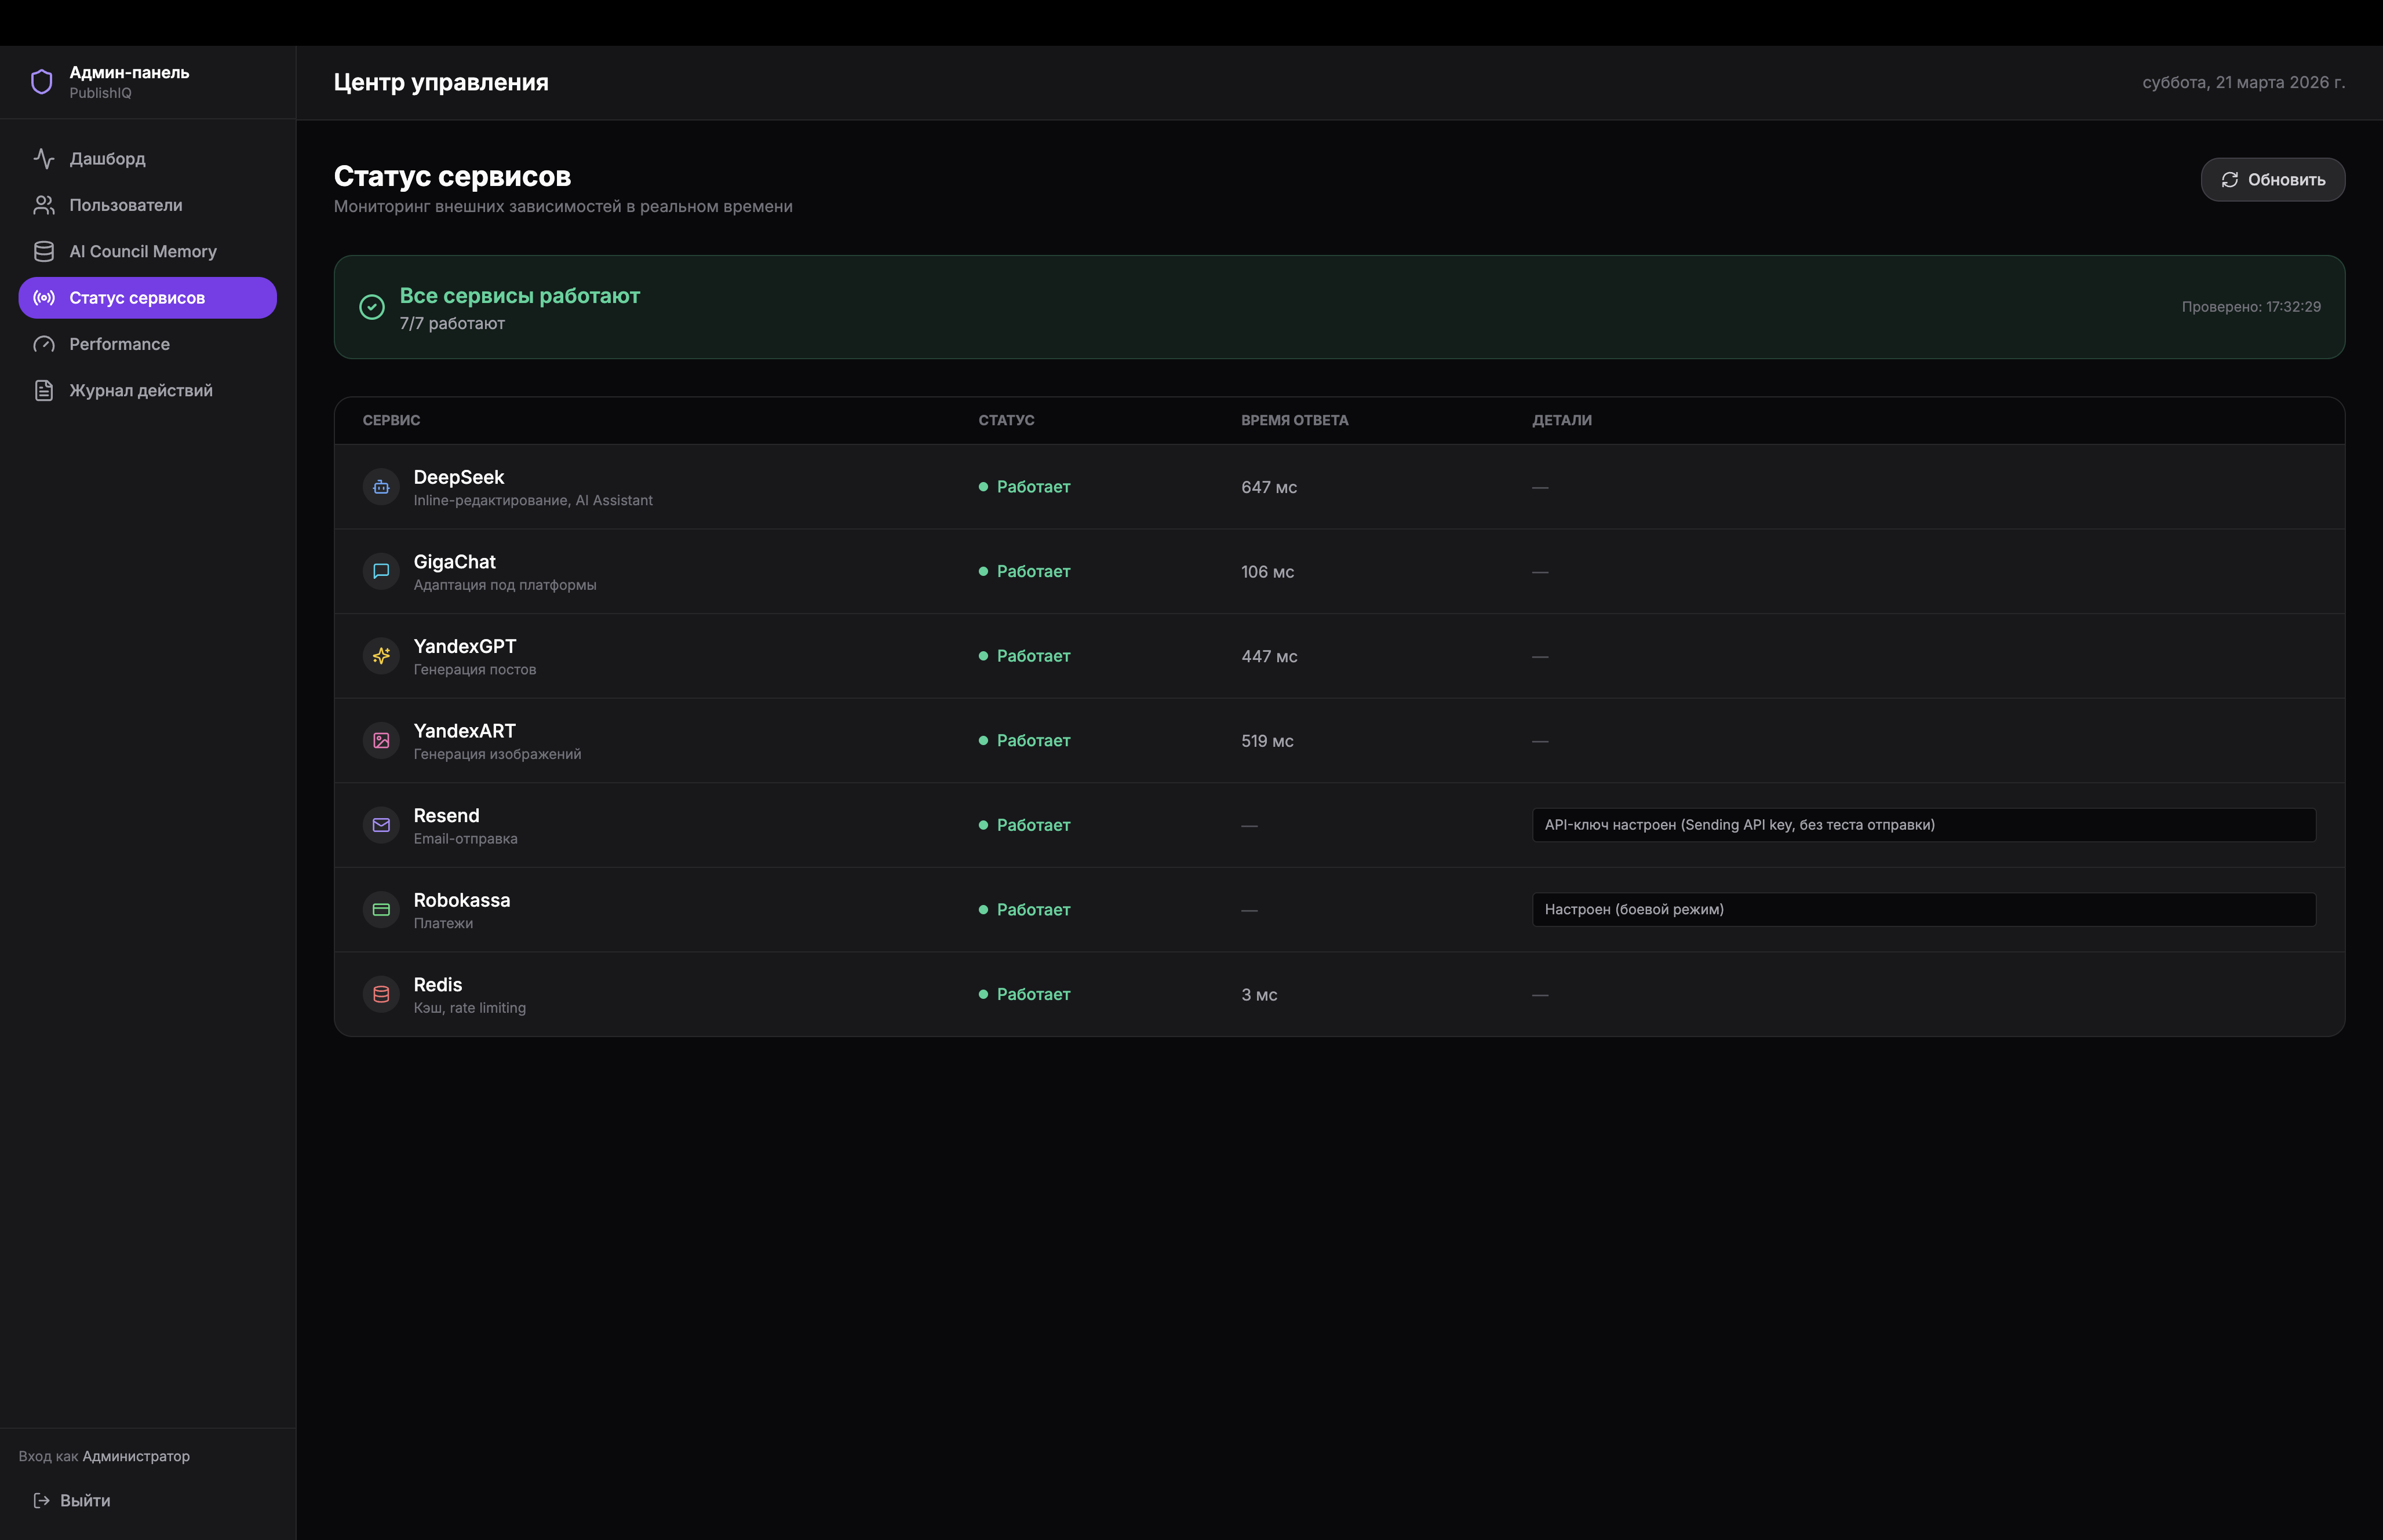Click the YandexGPT sparkle icon

pyautogui.click(x=381, y=656)
